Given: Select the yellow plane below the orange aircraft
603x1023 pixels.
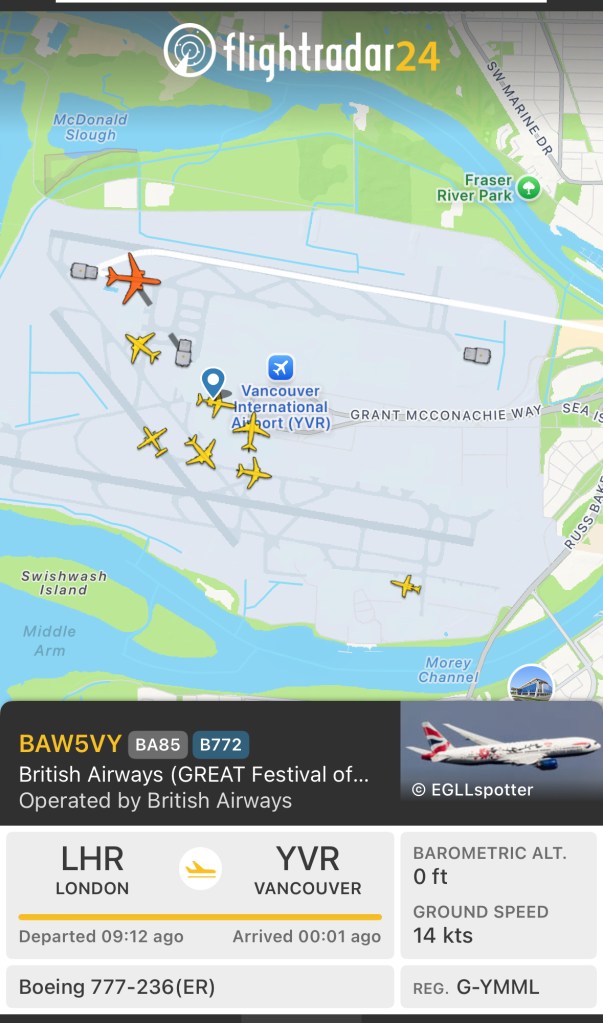Looking at the screenshot, I should [x=143, y=347].
